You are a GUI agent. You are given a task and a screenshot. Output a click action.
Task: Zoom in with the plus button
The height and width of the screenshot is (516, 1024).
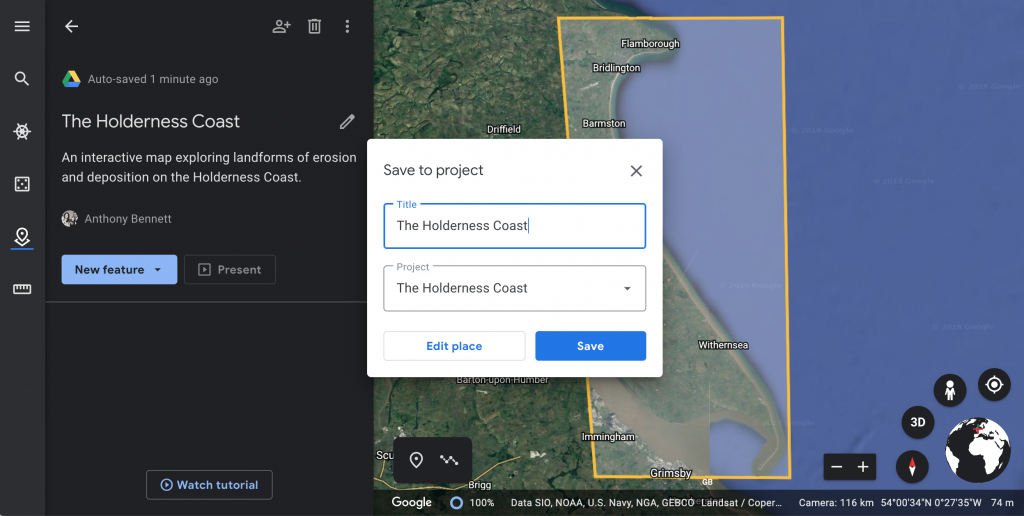click(x=863, y=467)
